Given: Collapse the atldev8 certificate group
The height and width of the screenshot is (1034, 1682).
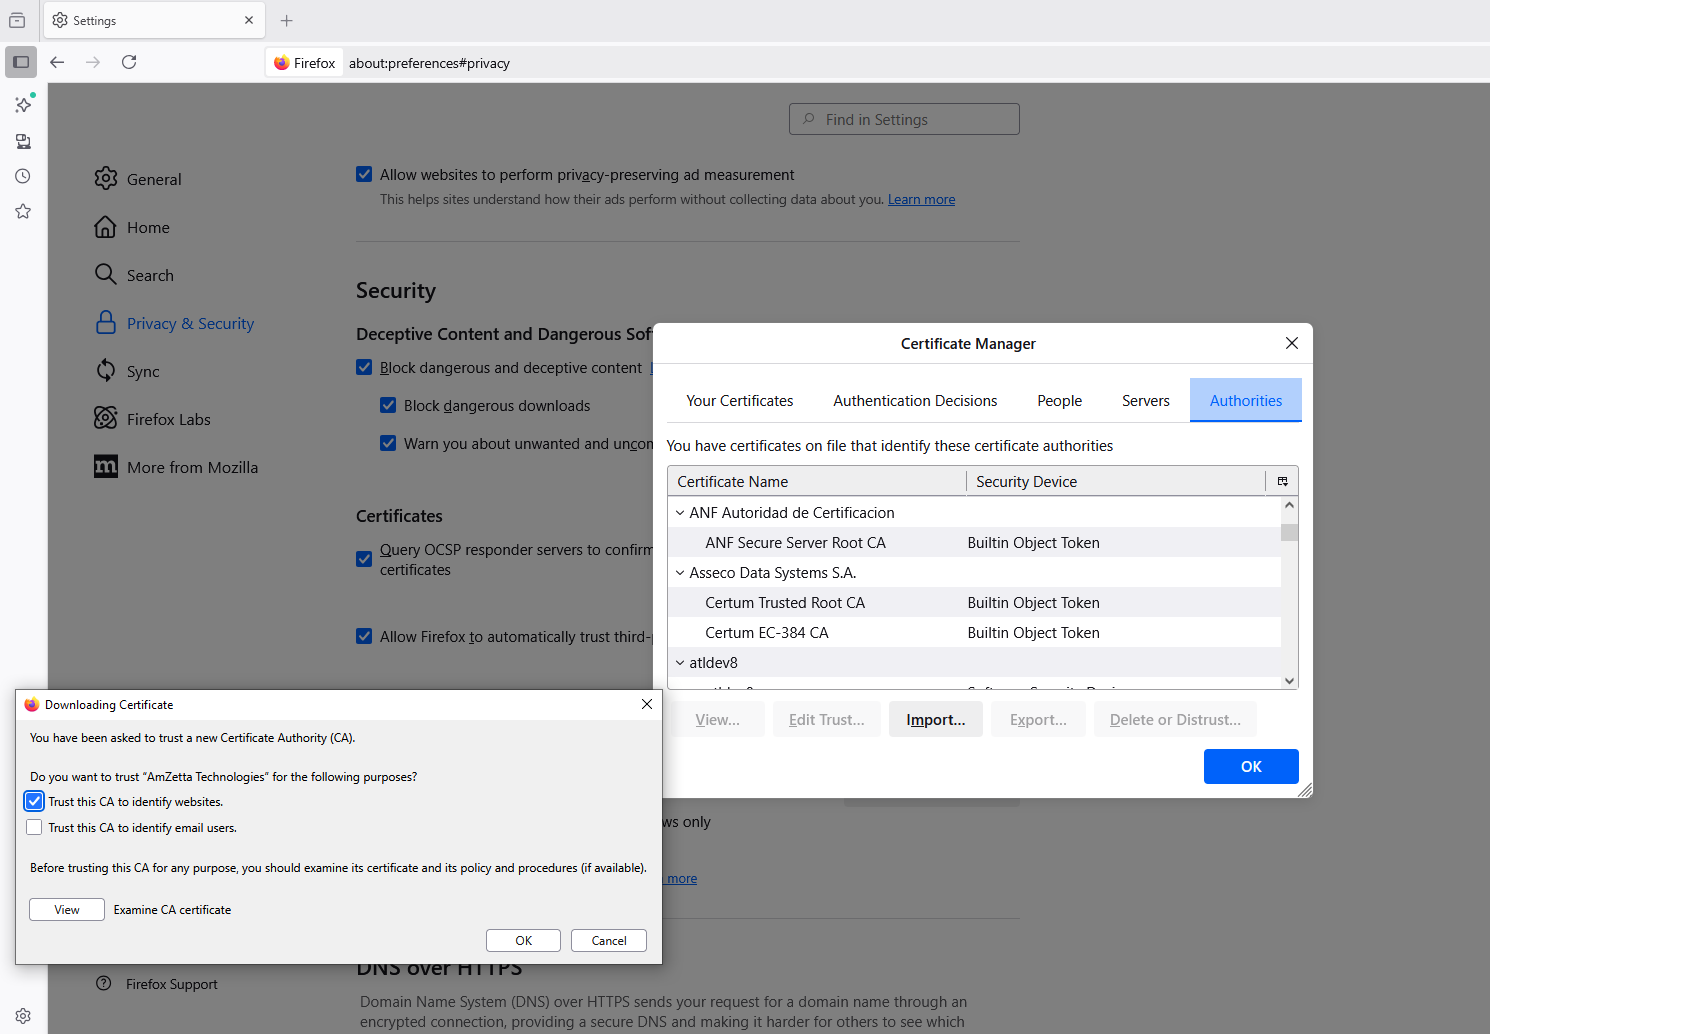Looking at the screenshot, I should pyautogui.click(x=680, y=663).
